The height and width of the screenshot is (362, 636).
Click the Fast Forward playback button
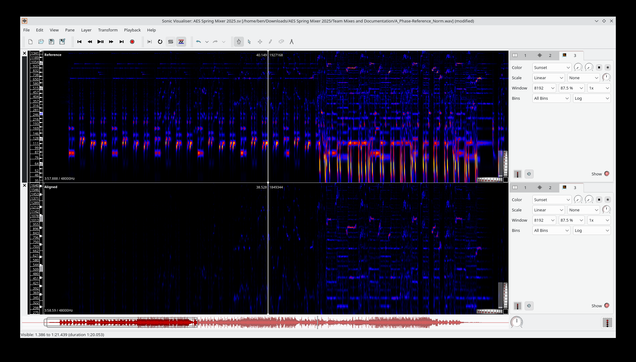tap(111, 42)
